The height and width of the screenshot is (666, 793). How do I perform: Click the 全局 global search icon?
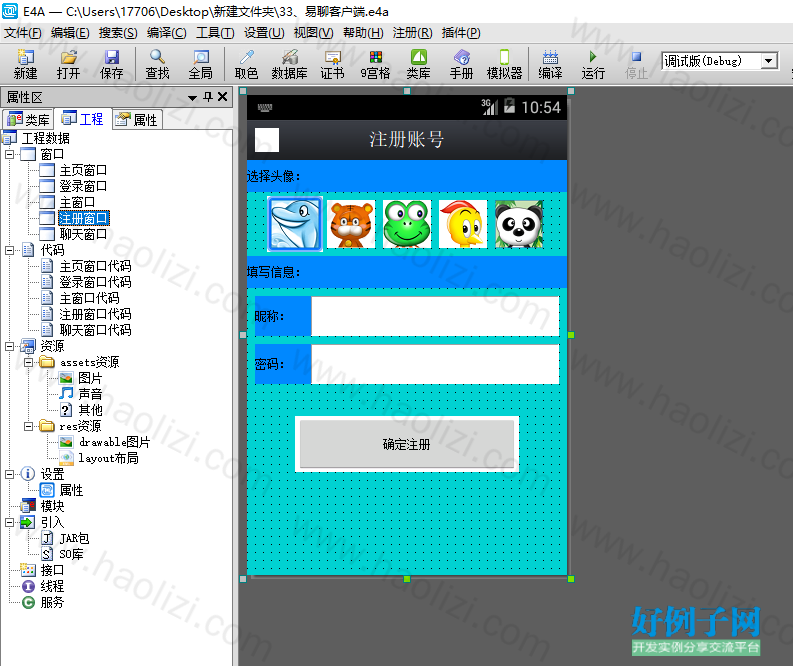pyautogui.click(x=201, y=64)
